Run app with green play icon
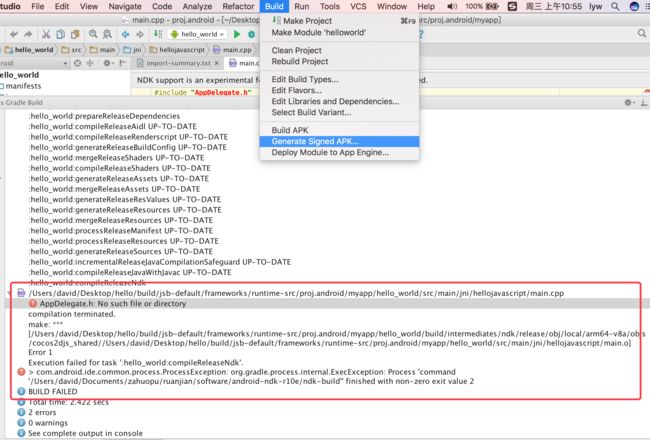650x440 pixels. pos(237,34)
